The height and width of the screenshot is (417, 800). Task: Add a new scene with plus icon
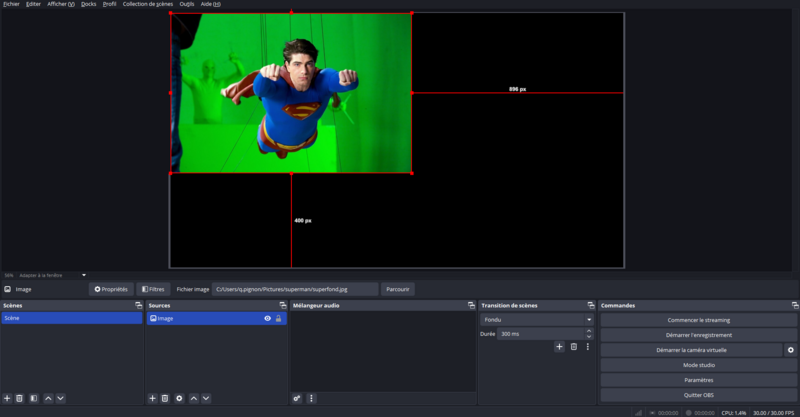point(7,398)
